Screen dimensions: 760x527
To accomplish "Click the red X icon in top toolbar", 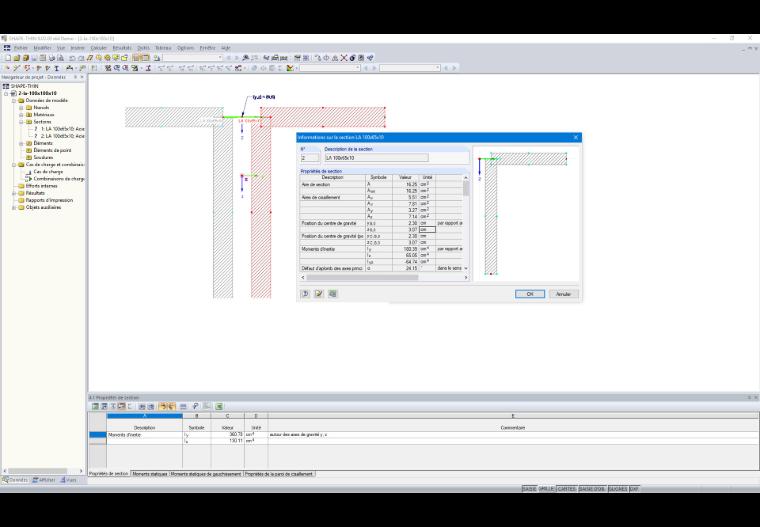I will click(344, 58).
